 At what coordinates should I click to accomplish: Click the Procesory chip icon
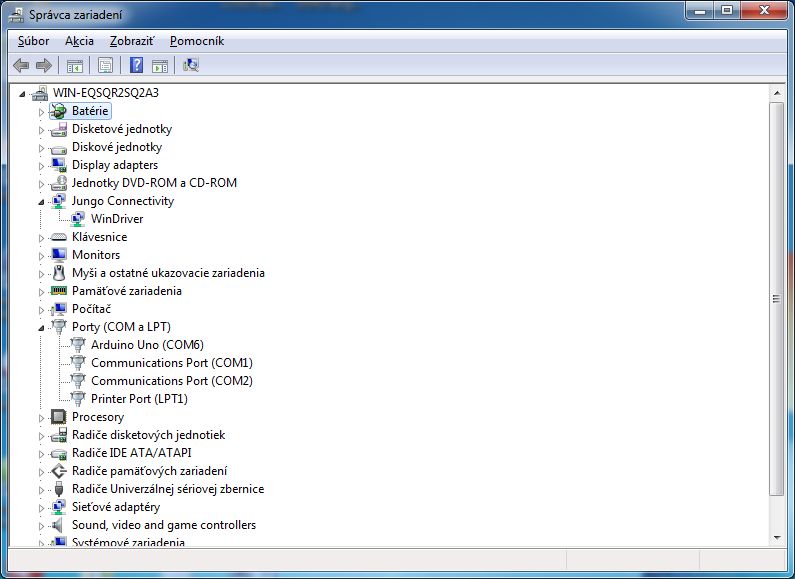[59, 417]
